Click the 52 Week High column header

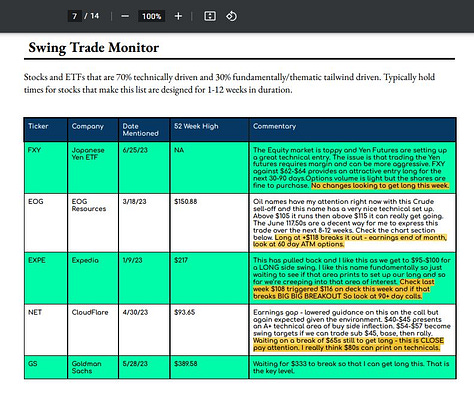[x=209, y=129]
